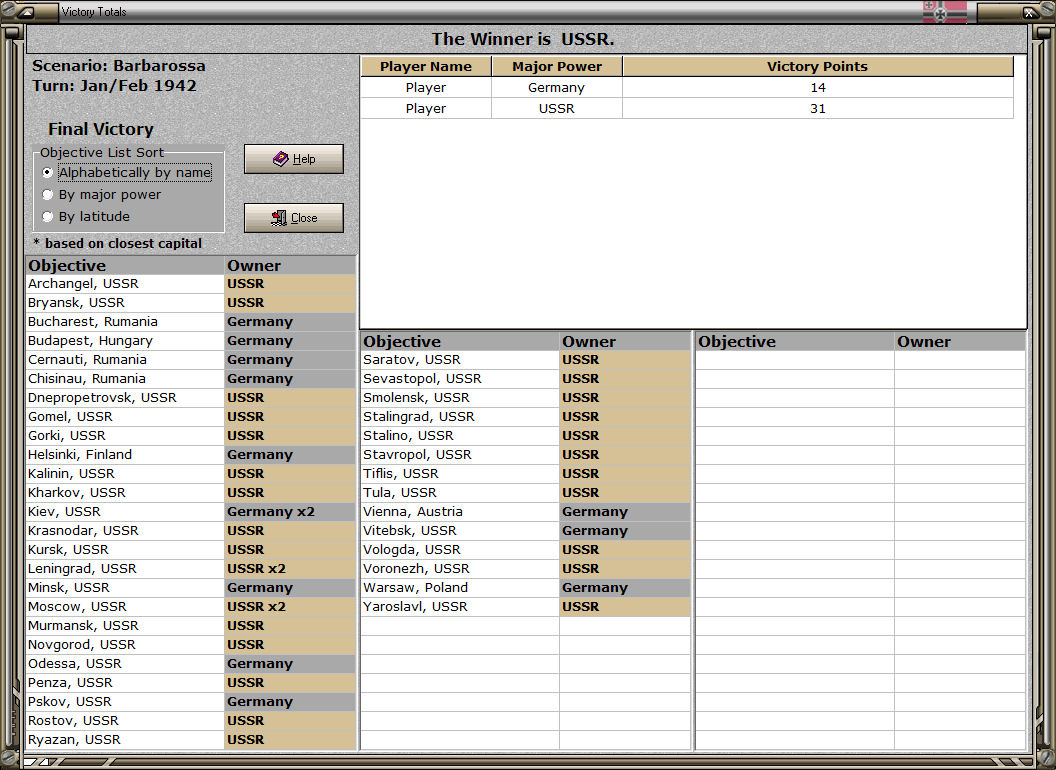This screenshot has height=770, width=1056.
Task: Select the Kursk, USSR objective
Action: point(125,550)
